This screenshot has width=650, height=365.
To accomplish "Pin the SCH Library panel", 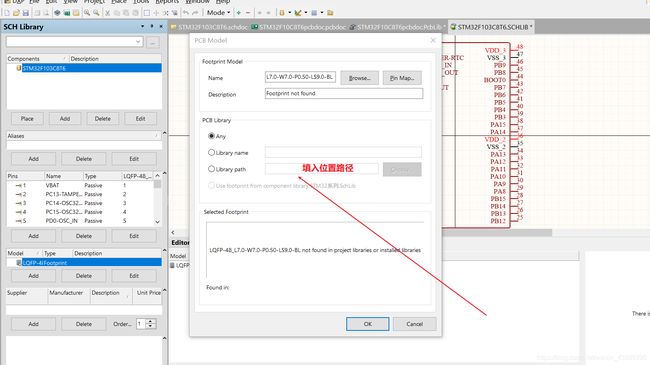I will [x=152, y=27].
